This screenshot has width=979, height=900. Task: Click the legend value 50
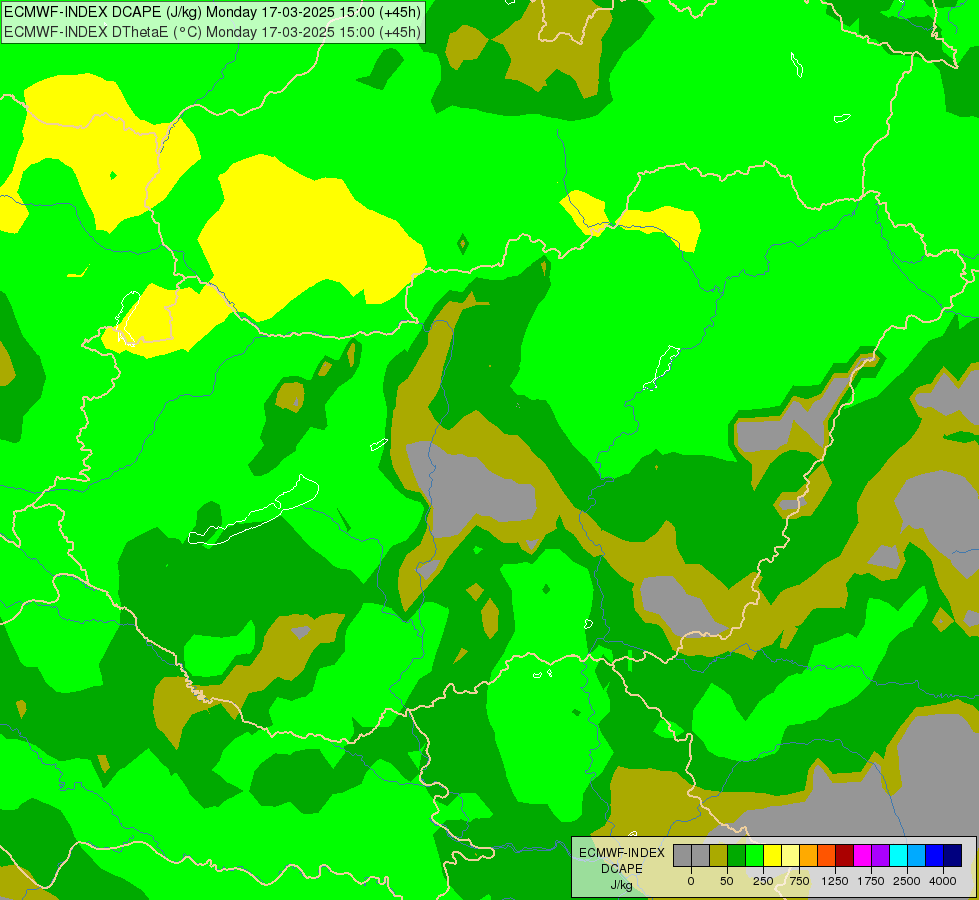(727, 881)
